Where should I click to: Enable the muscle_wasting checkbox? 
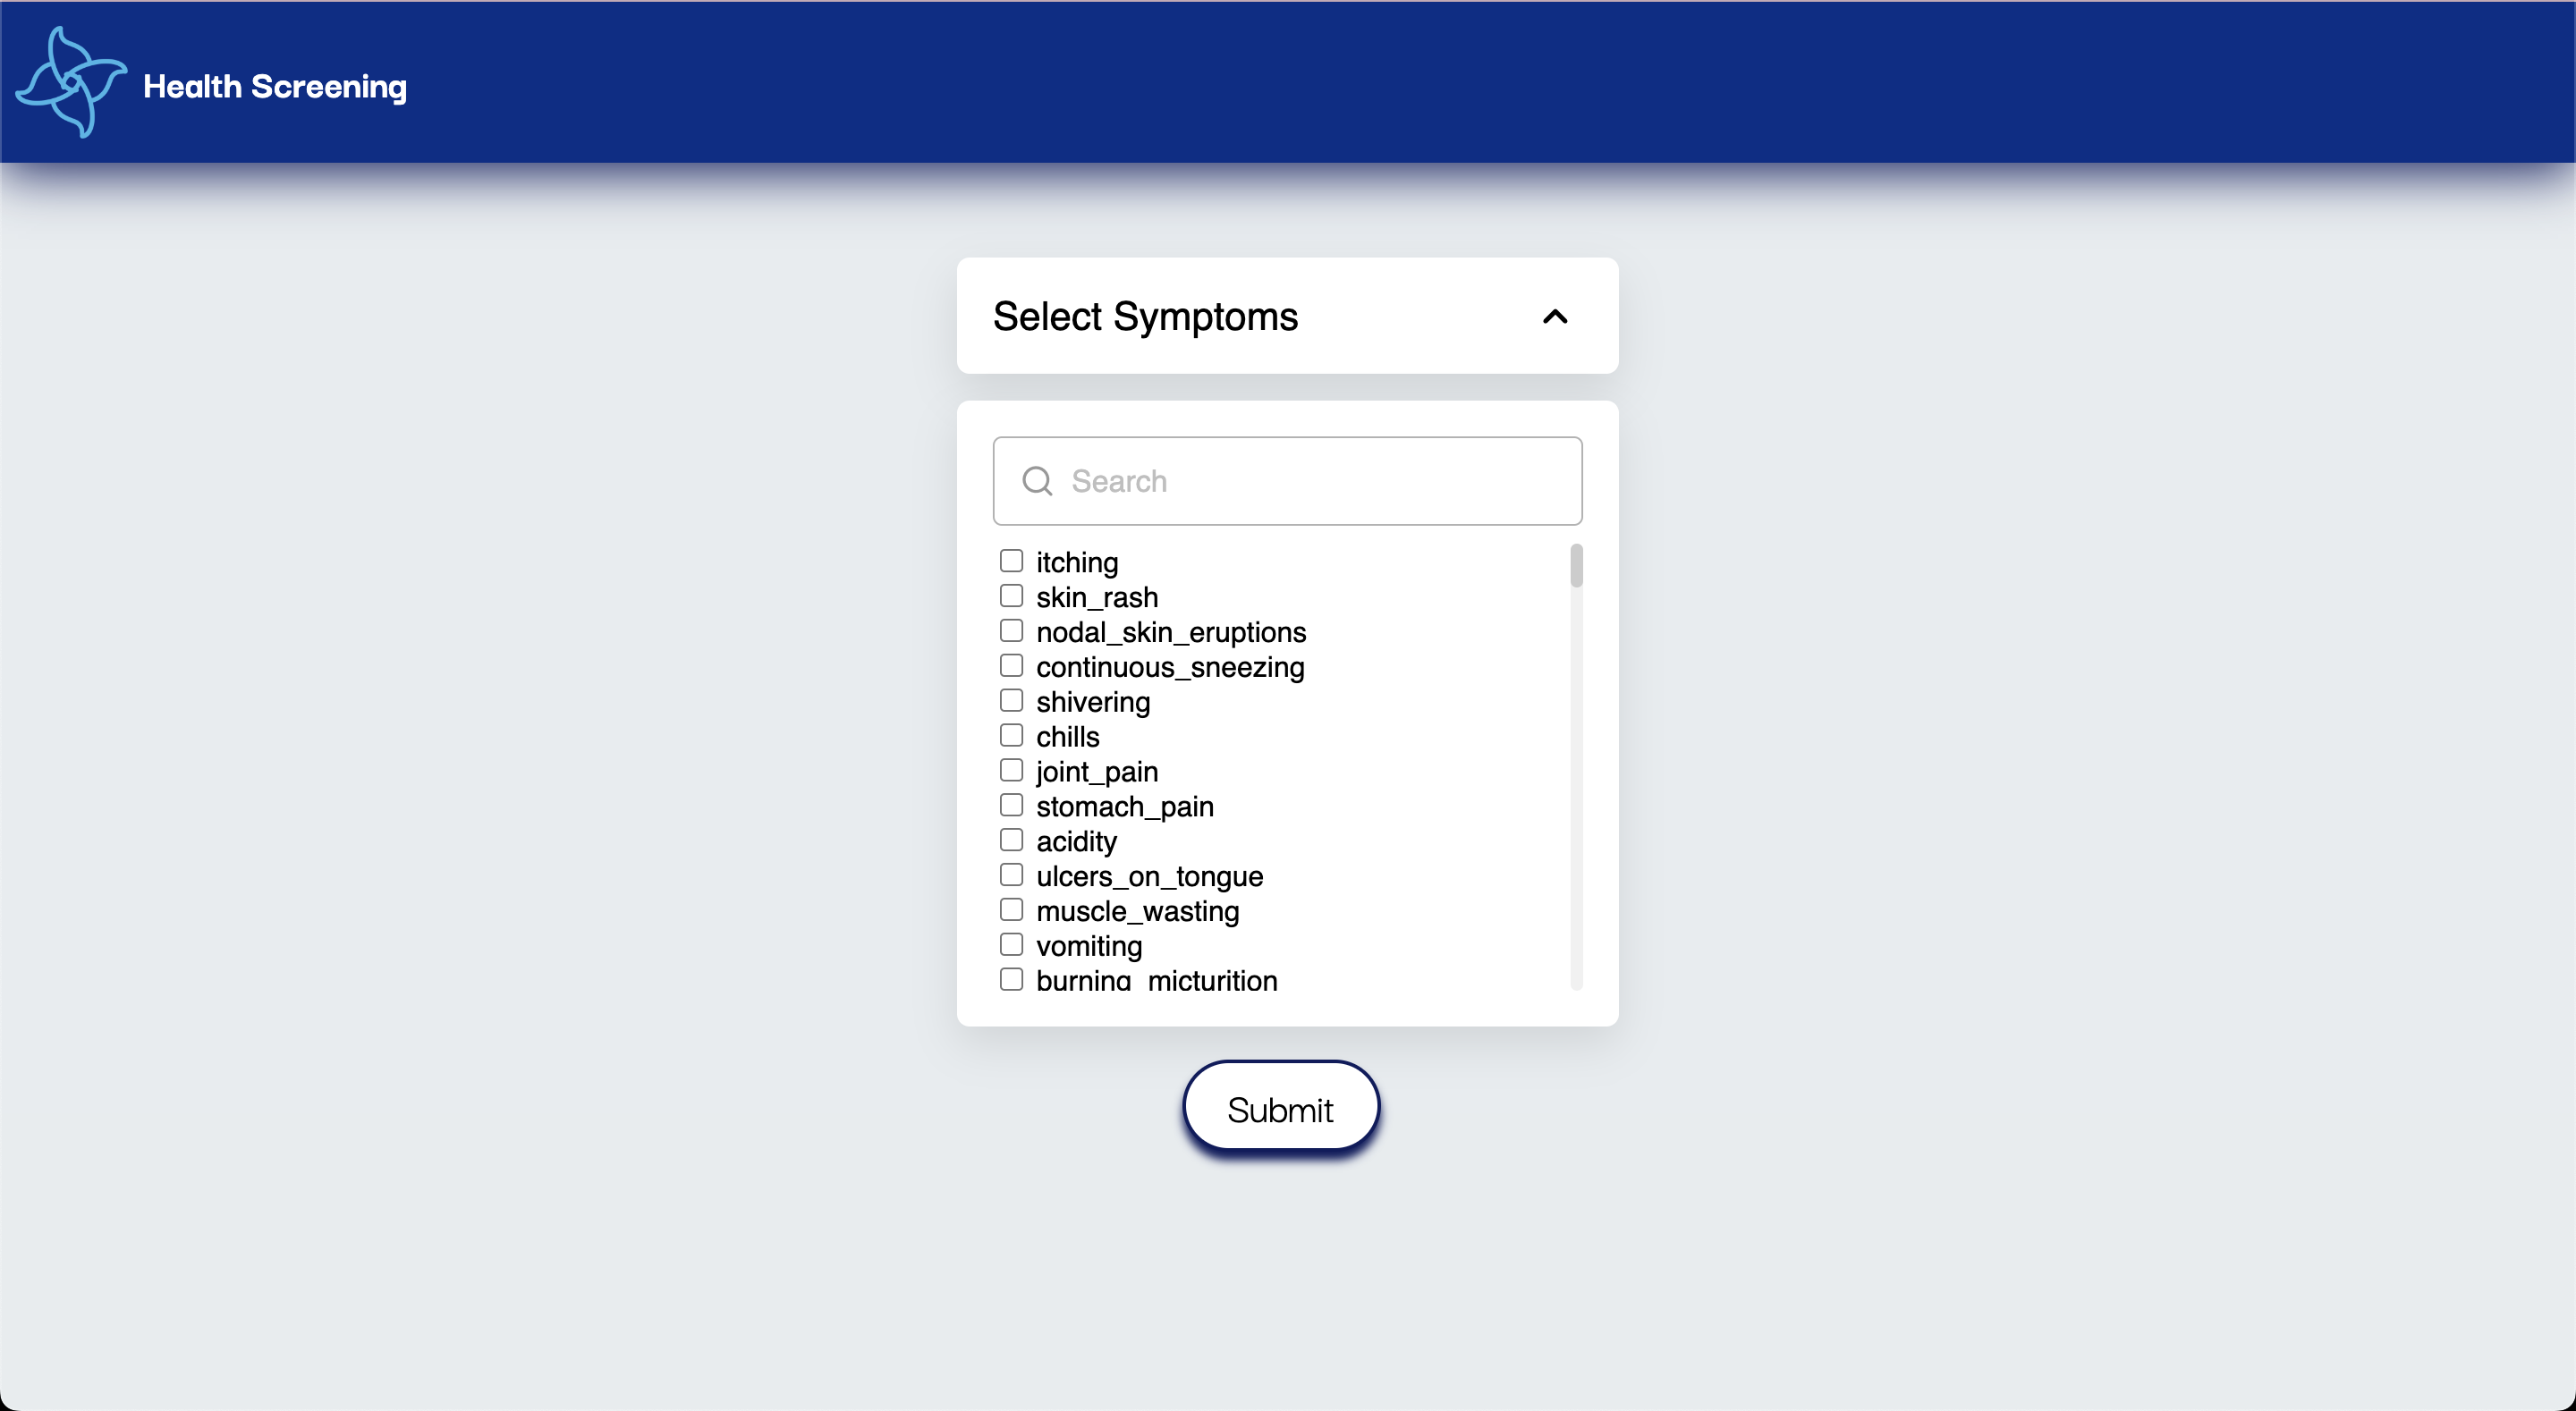(x=1011, y=910)
